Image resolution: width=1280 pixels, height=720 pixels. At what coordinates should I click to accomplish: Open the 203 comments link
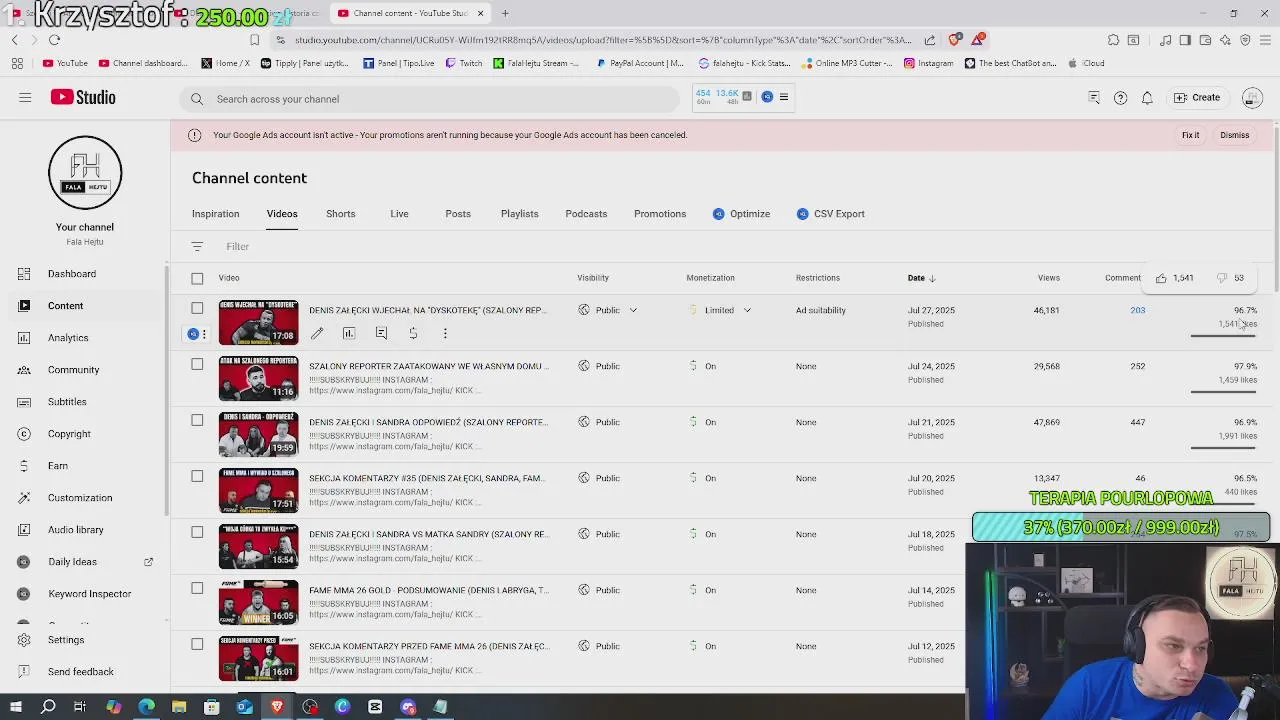(1137, 310)
